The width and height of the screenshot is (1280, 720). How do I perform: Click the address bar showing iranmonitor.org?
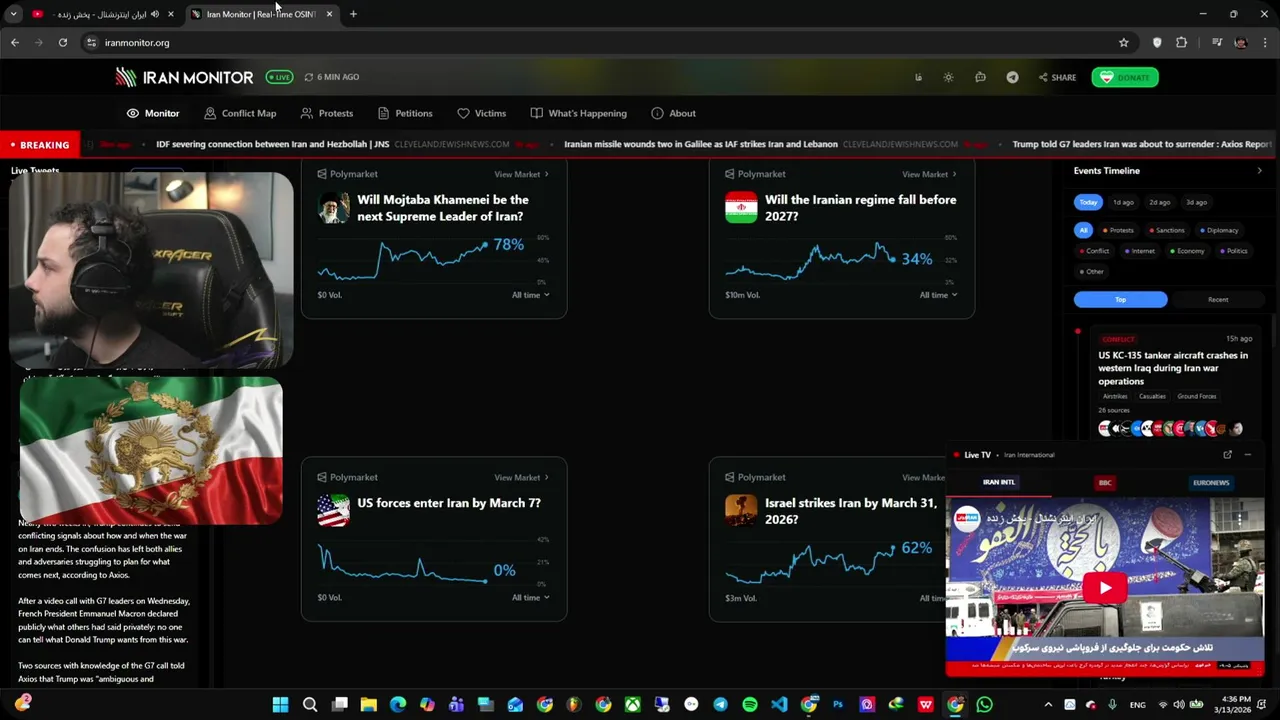pyautogui.click(x=600, y=43)
